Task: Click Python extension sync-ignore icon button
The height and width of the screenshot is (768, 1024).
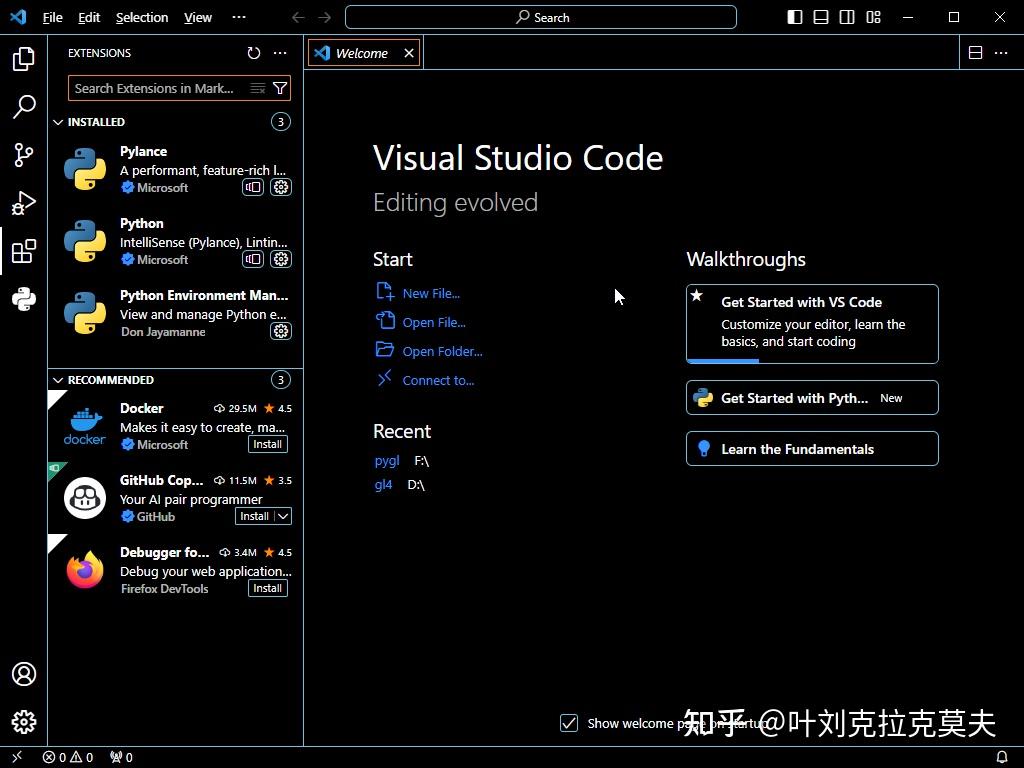Action: coord(253,259)
